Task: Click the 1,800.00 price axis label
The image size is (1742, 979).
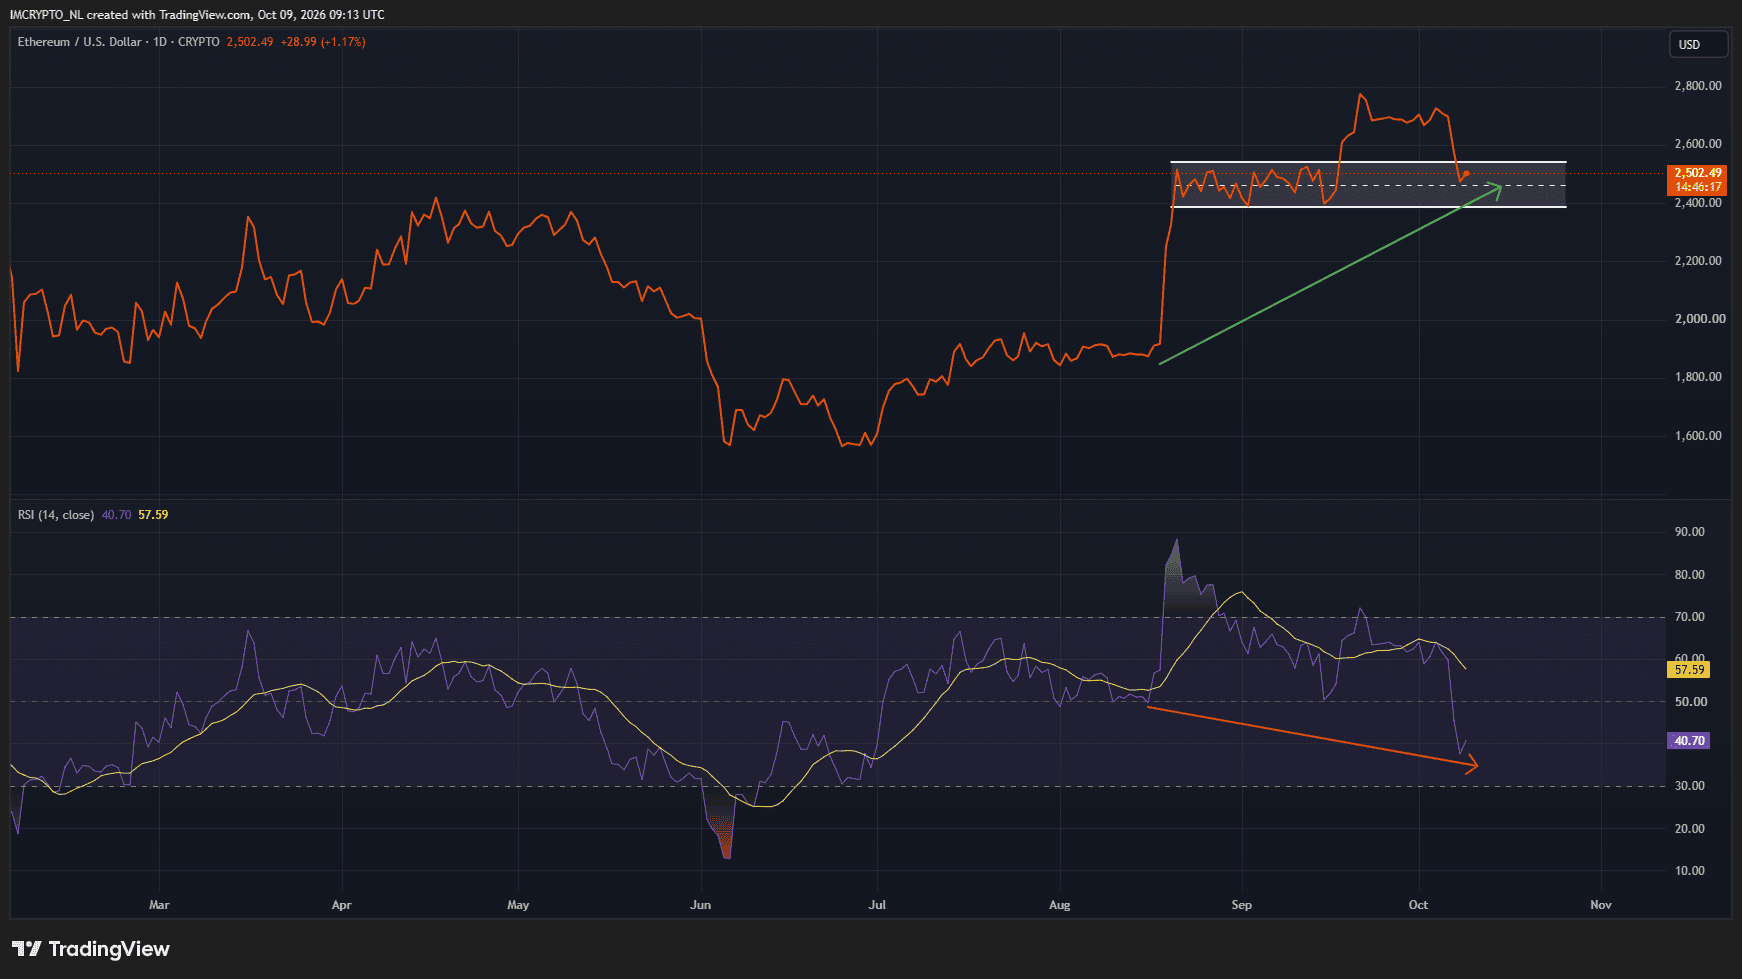Action: [1698, 377]
